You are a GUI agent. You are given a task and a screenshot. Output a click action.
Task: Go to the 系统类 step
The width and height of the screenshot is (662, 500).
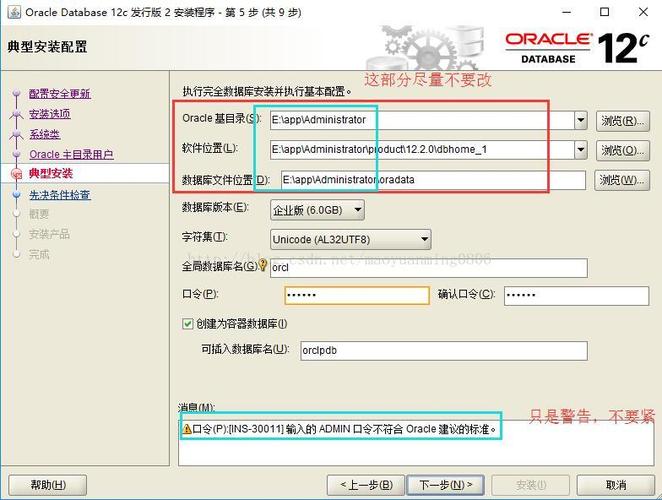44,134
